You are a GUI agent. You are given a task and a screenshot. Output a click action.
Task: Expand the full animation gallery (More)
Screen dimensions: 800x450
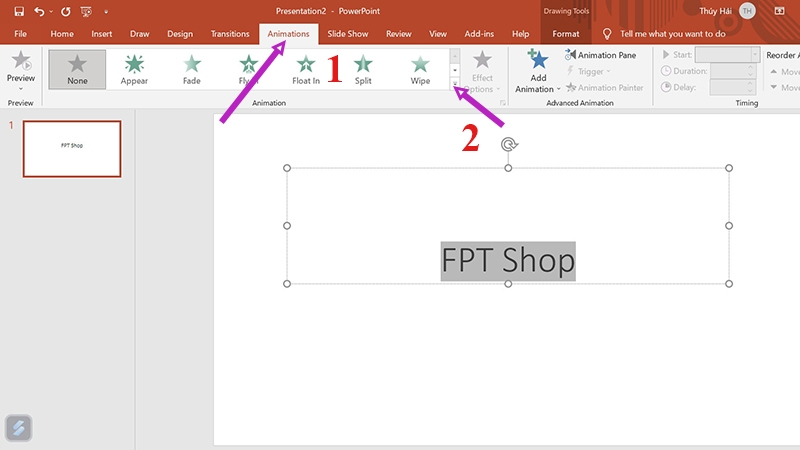click(455, 84)
